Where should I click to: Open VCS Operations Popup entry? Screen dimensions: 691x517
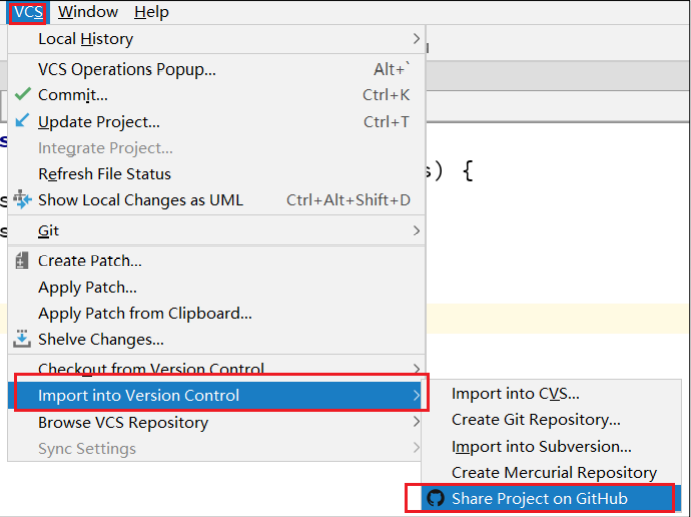tap(127, 69)
